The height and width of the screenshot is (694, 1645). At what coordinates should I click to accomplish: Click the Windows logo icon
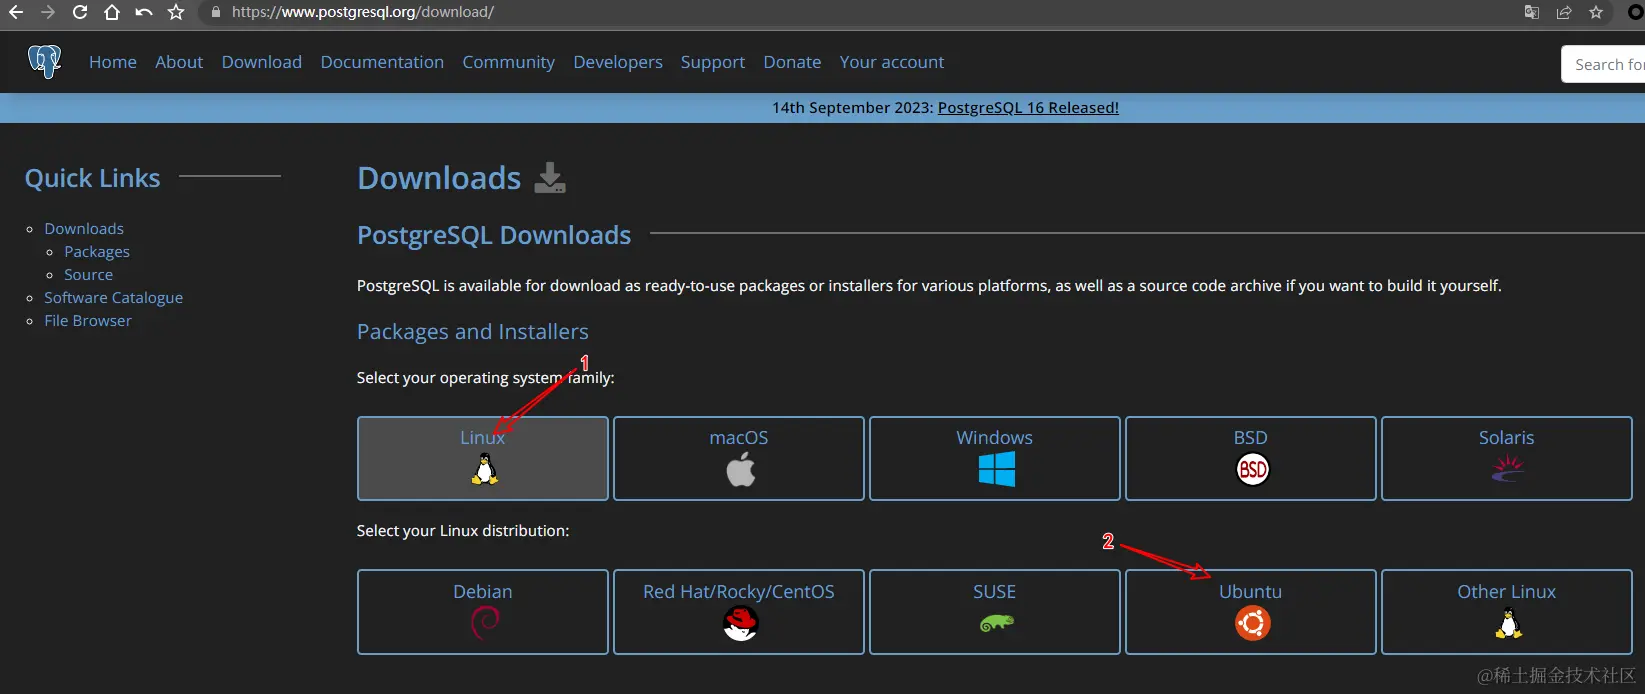pos(996,469)
